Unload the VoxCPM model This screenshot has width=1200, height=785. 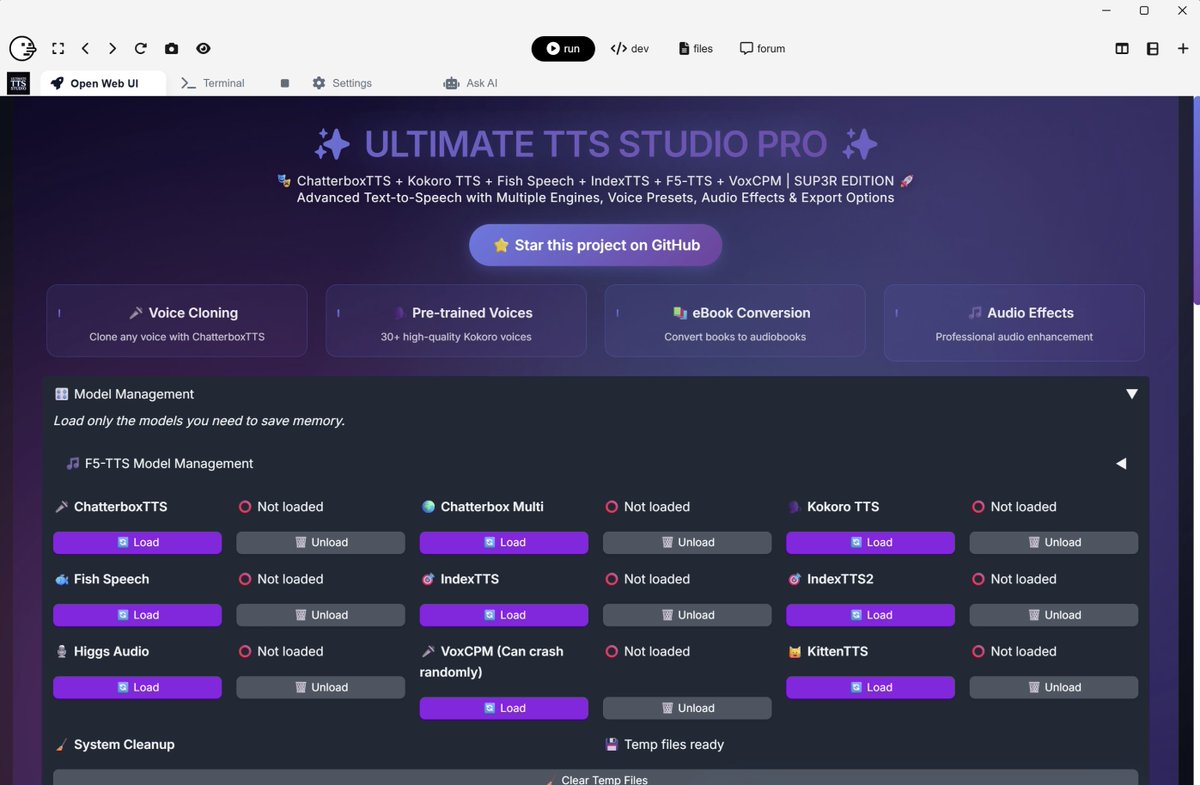(x=687, y=708)
